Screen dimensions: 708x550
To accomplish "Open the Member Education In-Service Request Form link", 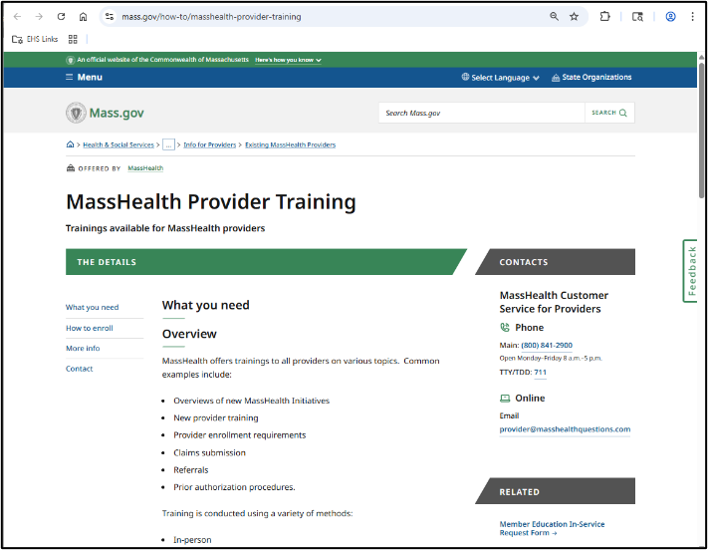I will pos(552,528).
